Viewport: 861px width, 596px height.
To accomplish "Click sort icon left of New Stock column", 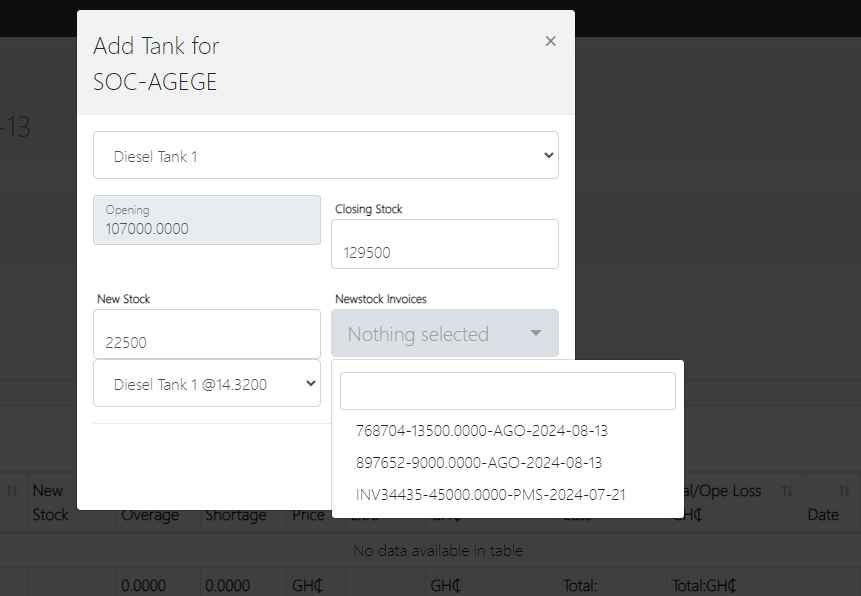I will pyautogui.click(x=12, y=491).
